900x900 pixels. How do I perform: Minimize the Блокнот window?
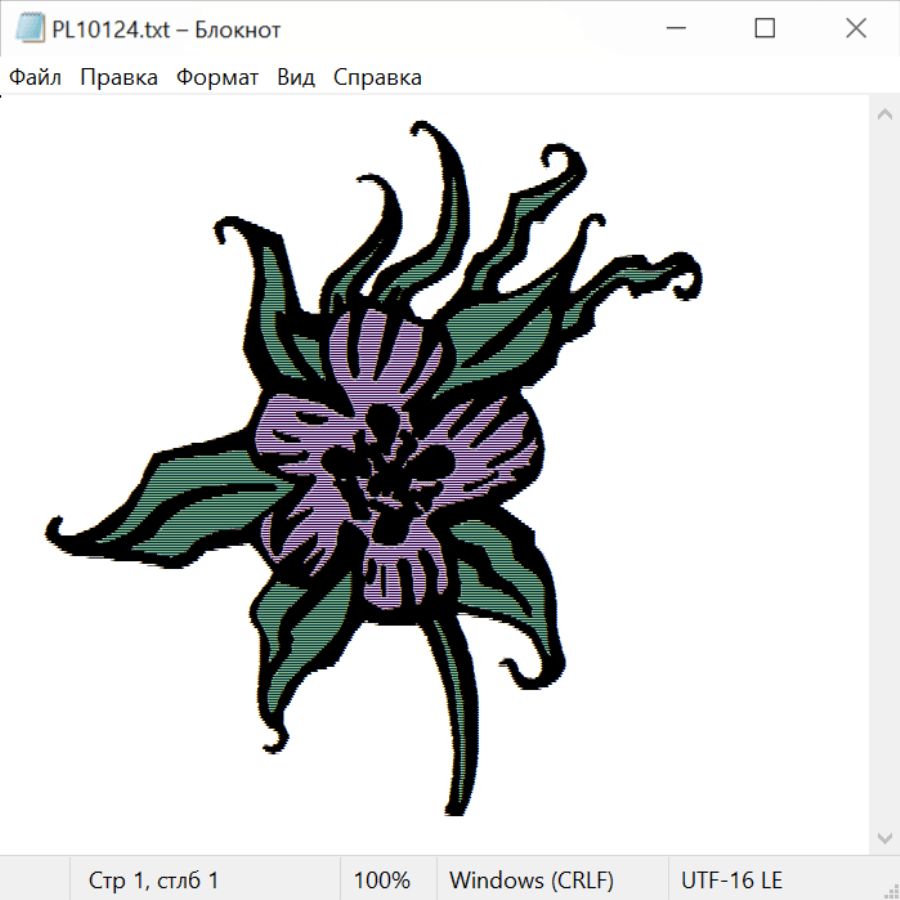673,29
